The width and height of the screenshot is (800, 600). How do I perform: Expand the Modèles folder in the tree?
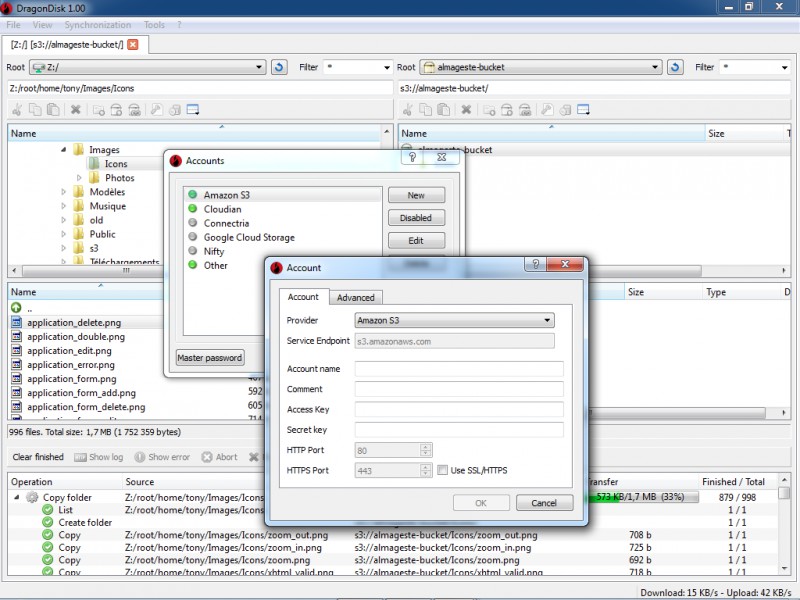pos(63,192)
